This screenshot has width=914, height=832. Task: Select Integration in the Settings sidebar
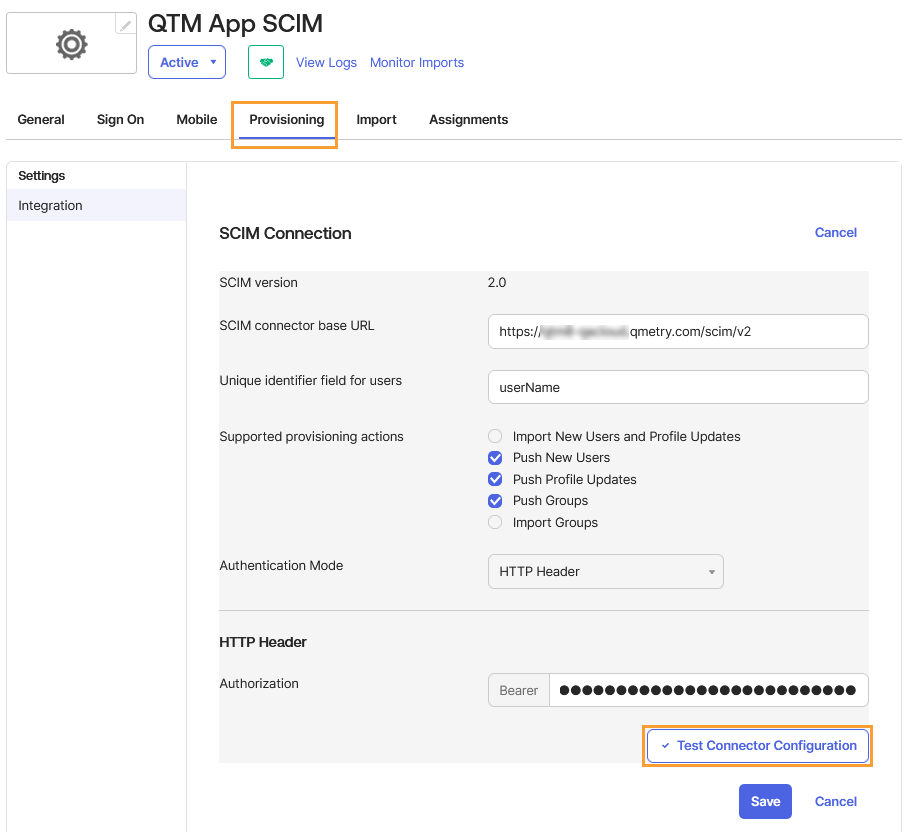tap(50, 205)
